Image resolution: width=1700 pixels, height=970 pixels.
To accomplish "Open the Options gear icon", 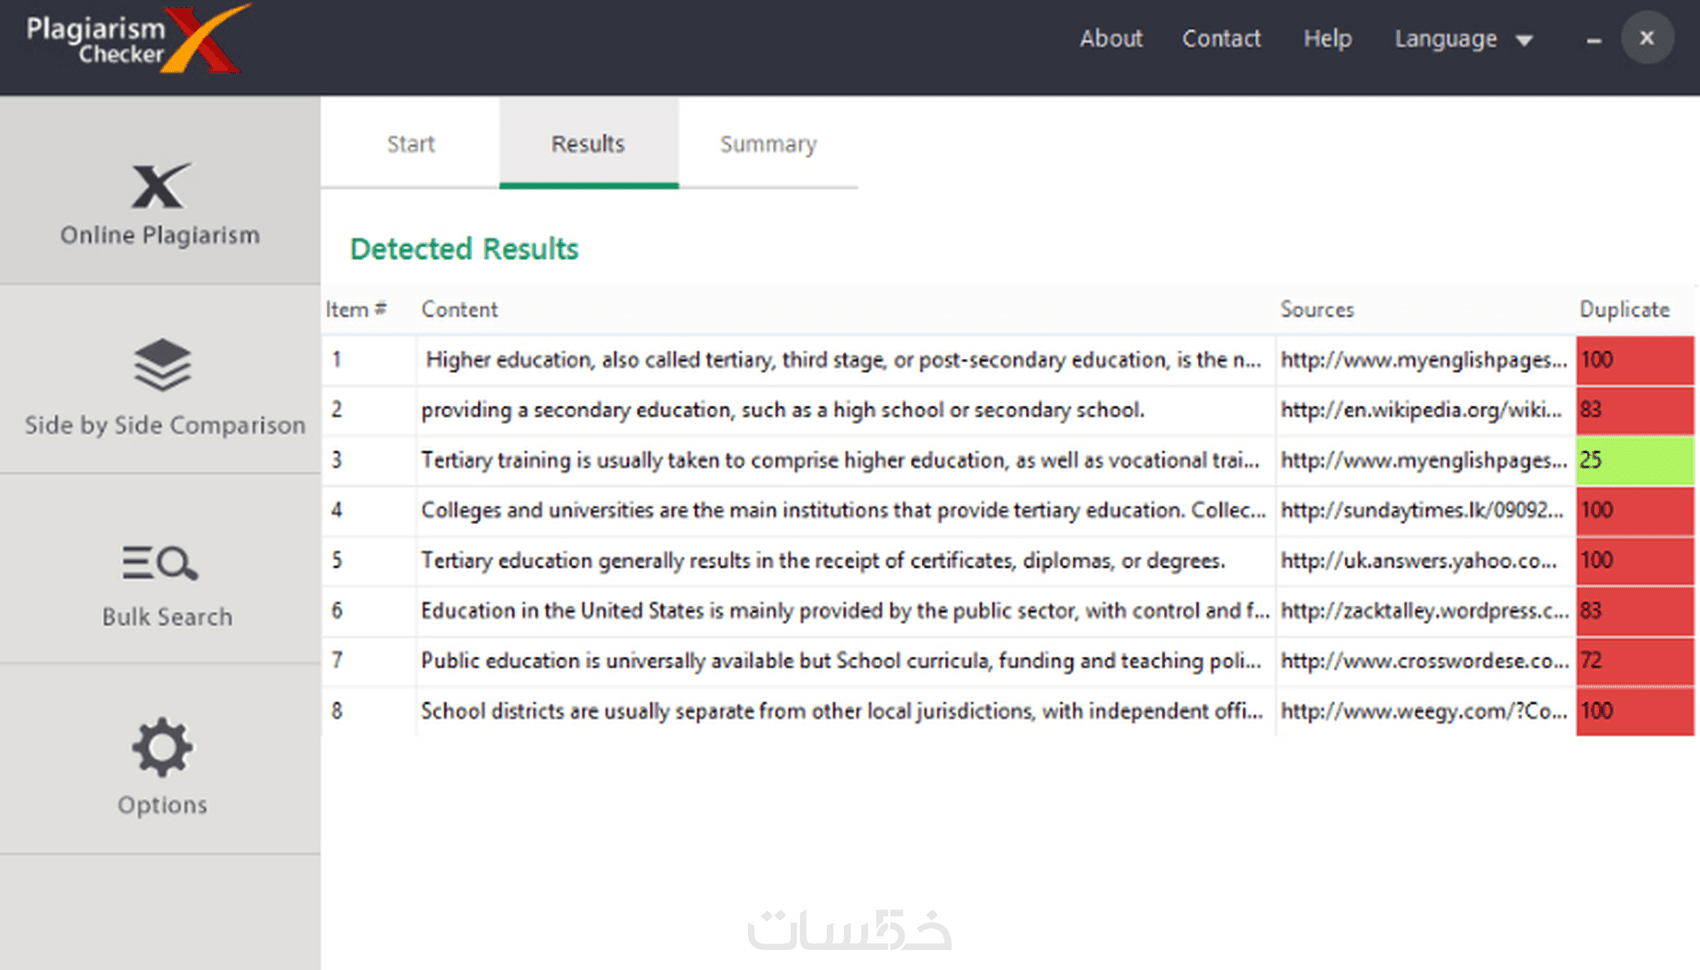I will (162, 747).
